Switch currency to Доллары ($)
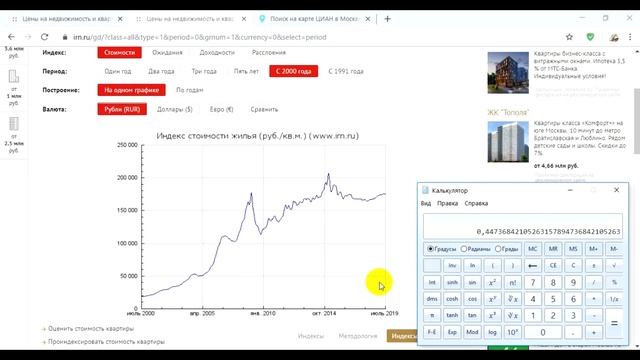Viewport: 640px width, 360px height. tap(175, 109)
